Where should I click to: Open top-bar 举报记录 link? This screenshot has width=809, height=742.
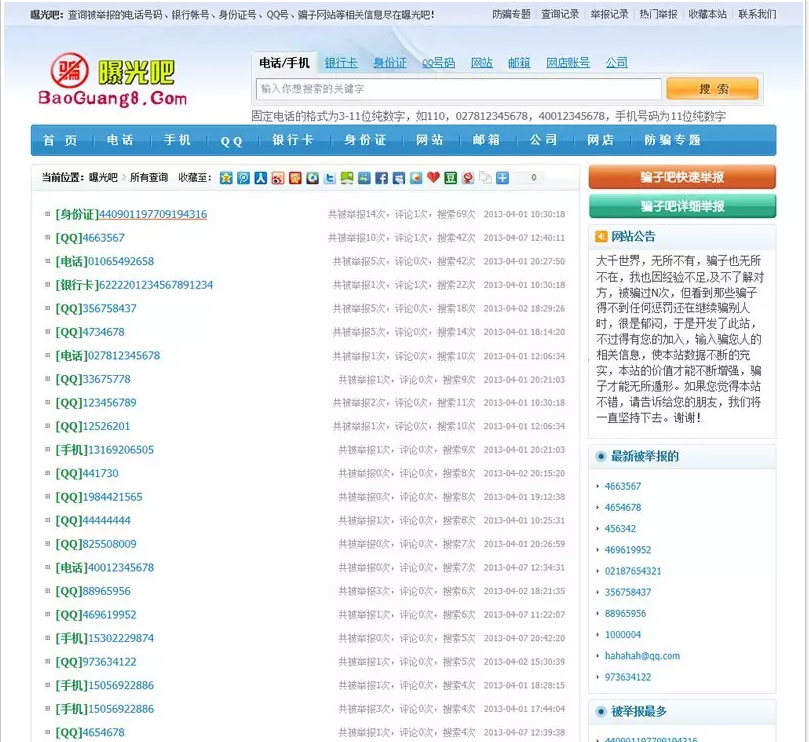(x=610, y=14)
